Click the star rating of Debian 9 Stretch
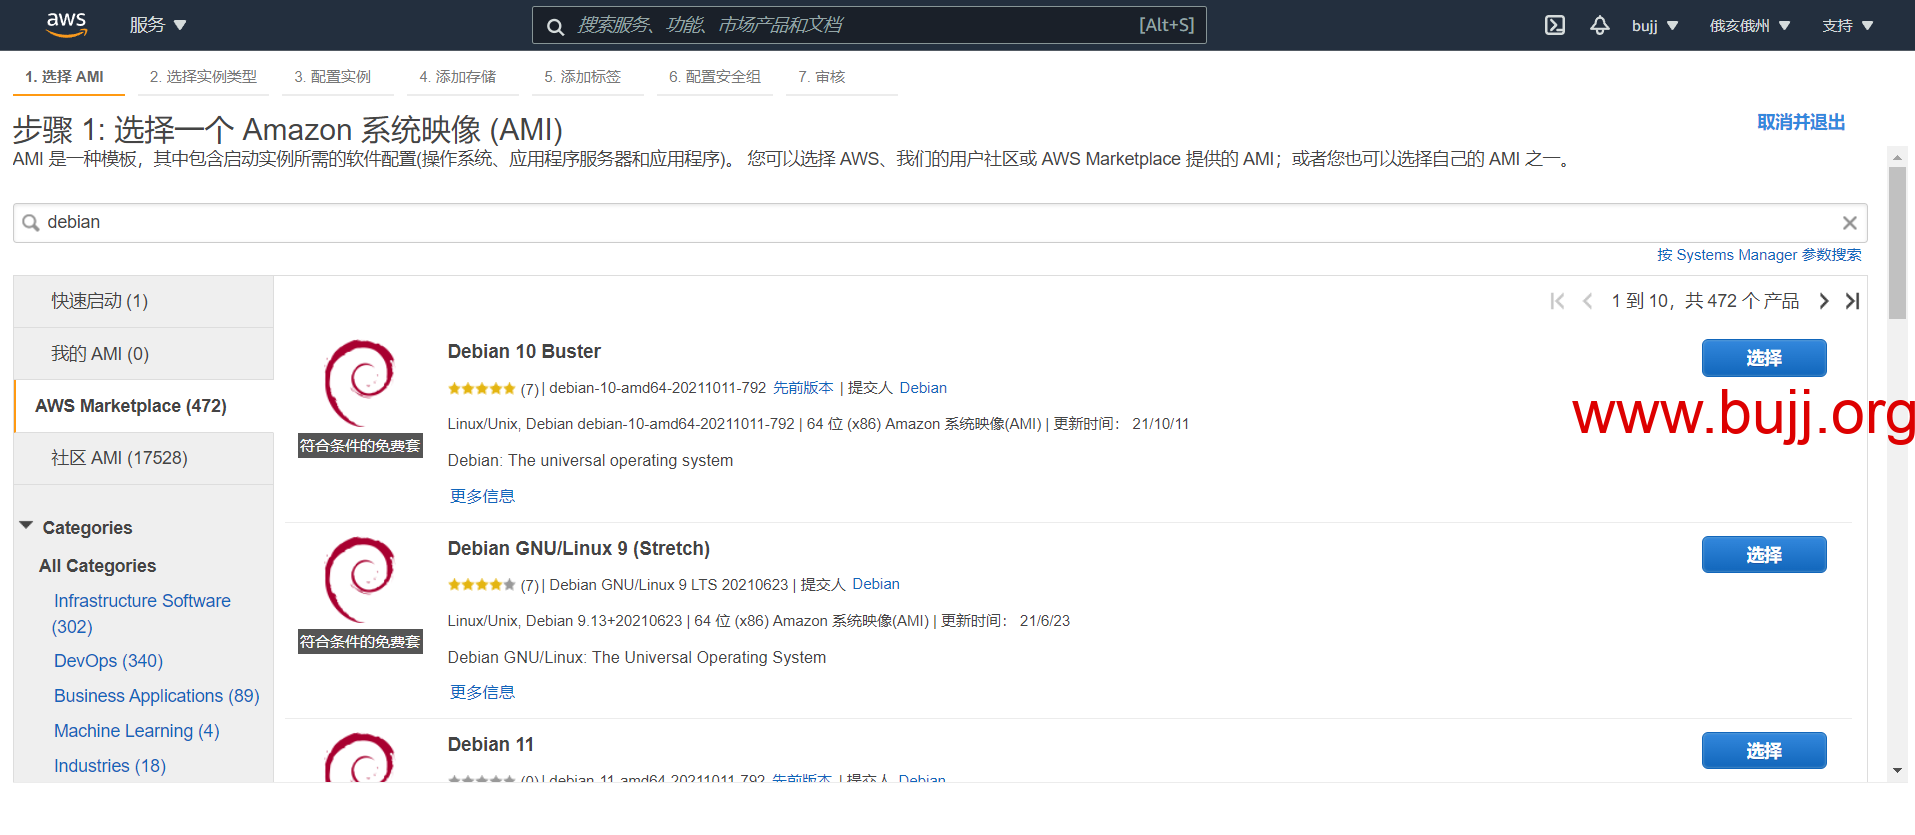1915x835 pixels. coord(482,584)
